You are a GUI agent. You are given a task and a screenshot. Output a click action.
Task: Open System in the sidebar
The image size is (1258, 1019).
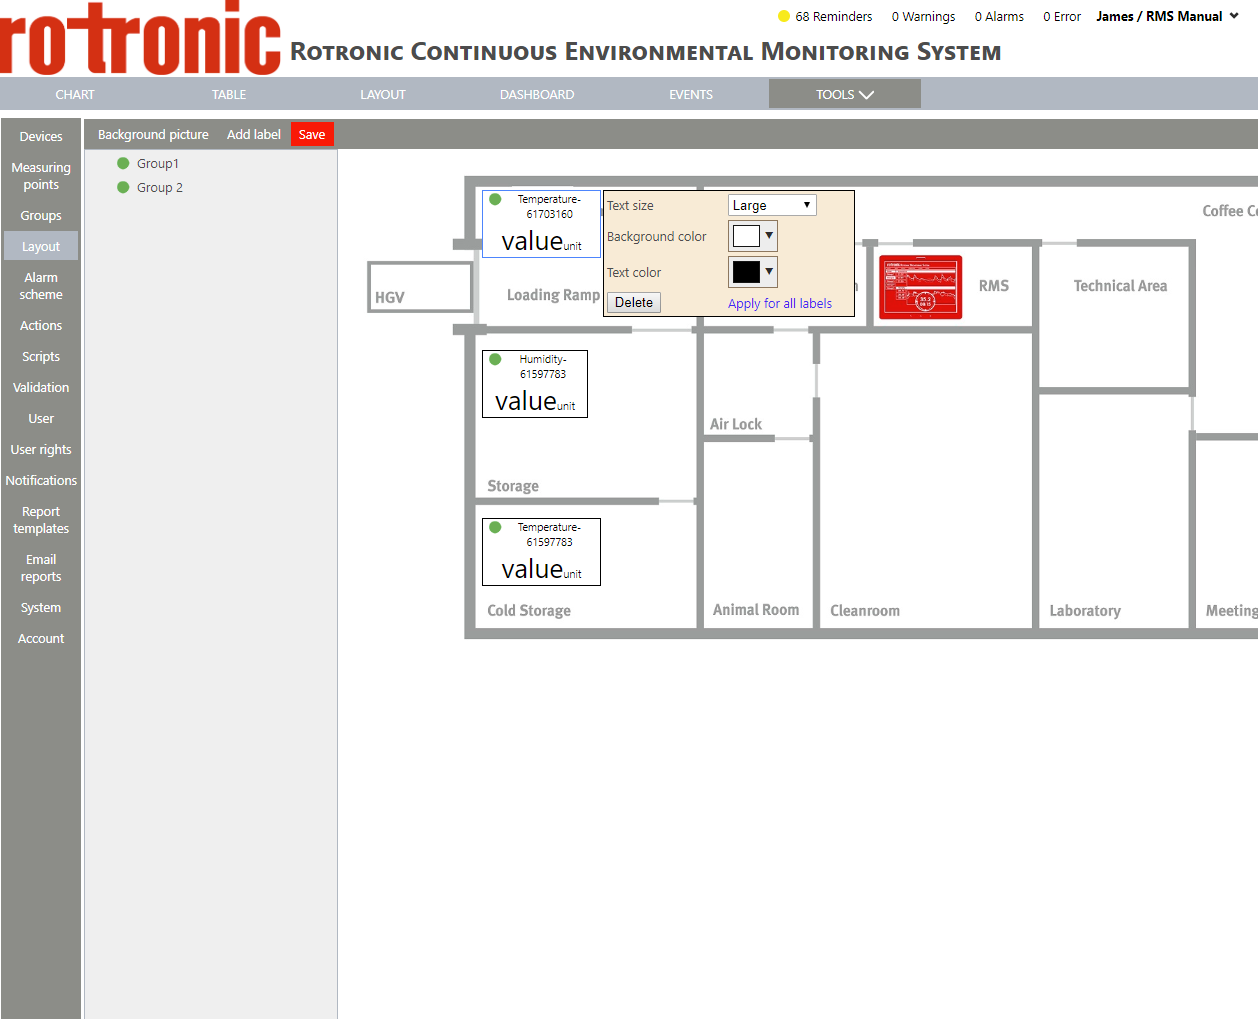41,607
